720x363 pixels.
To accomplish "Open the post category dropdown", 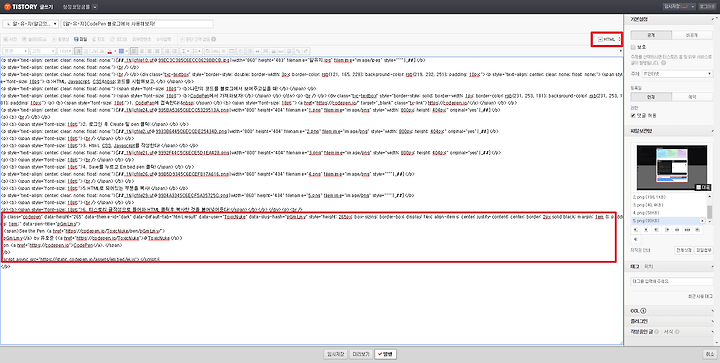I will (30, 24).
